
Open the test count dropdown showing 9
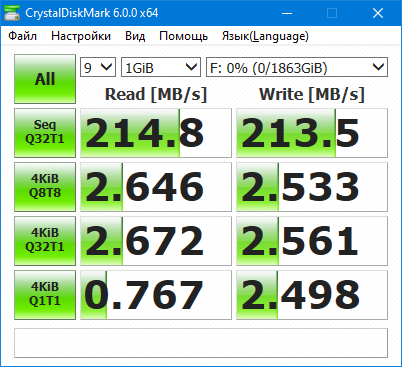[x=98, y=67]
